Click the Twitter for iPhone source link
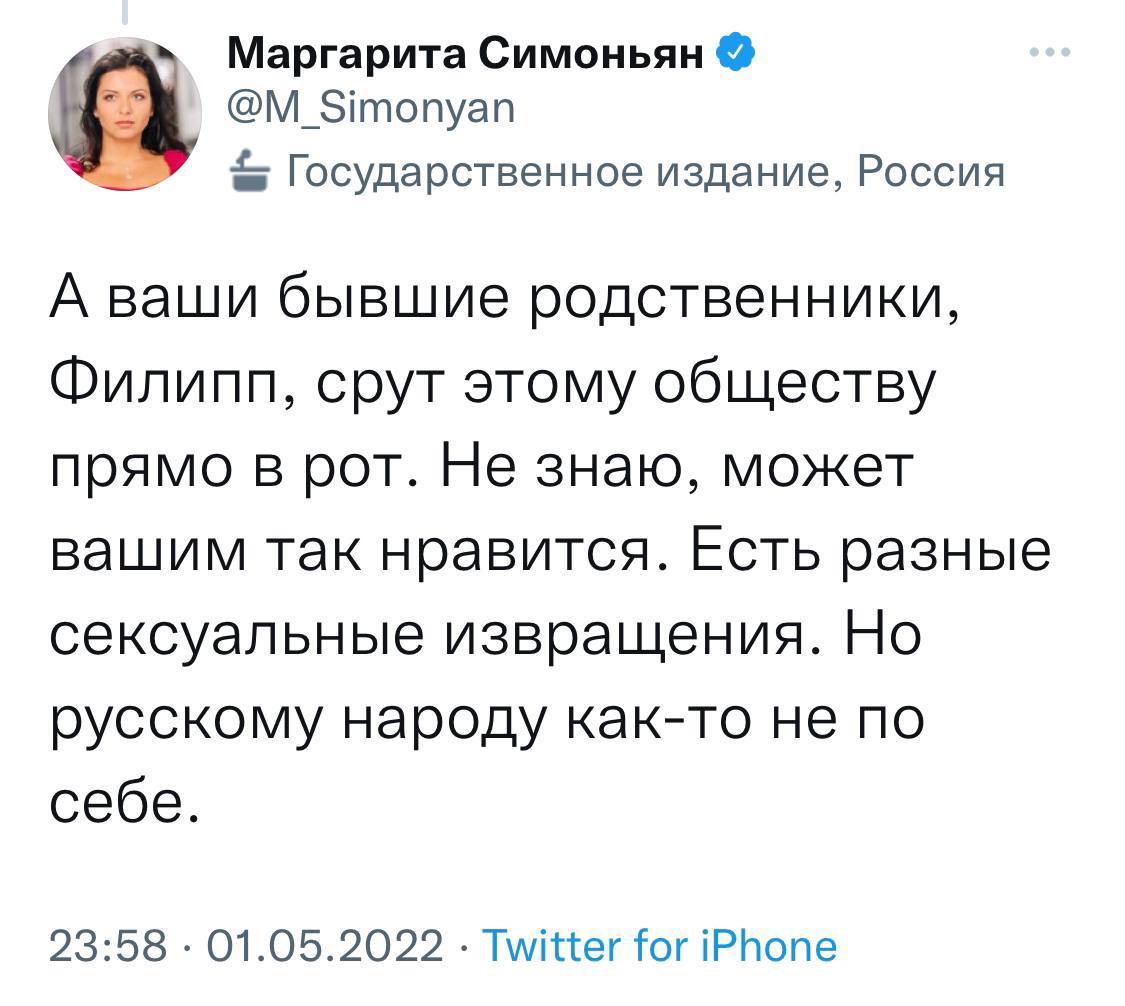Image resolution: width=1125 pixels, height=1006 pixels. point(659,946)
